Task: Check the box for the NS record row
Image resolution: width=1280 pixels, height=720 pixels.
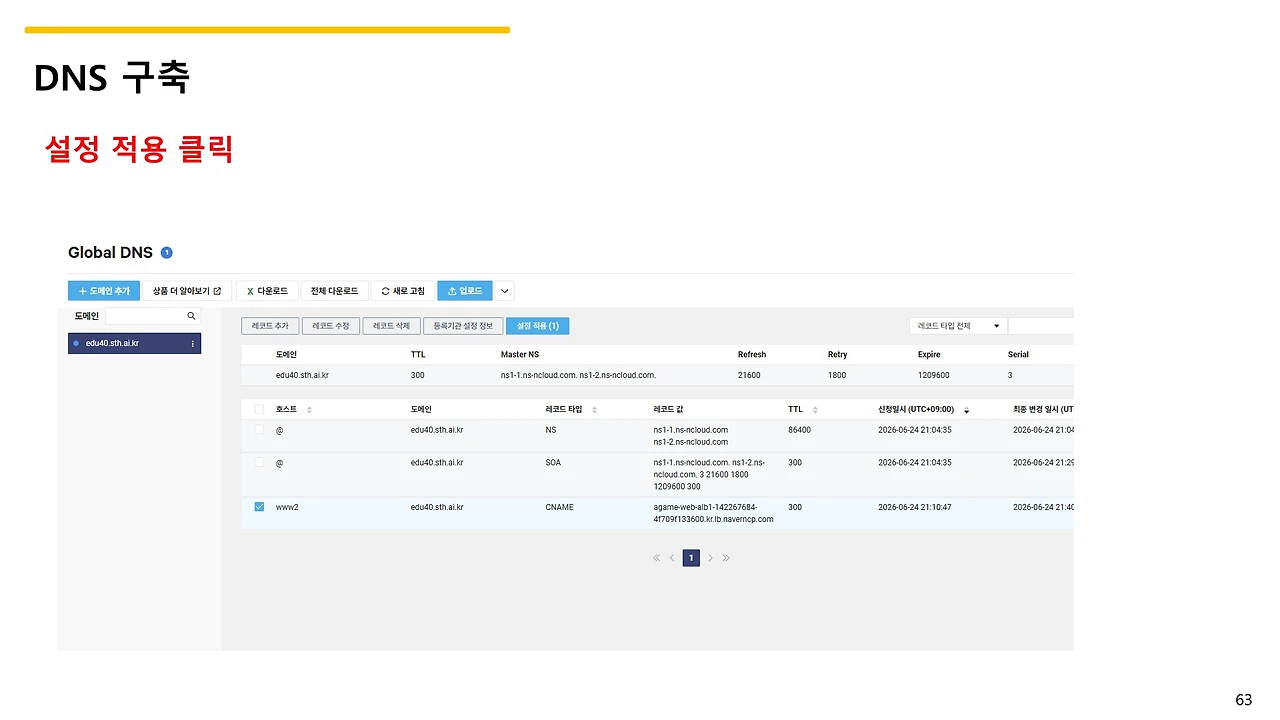Action: point(259,430)
